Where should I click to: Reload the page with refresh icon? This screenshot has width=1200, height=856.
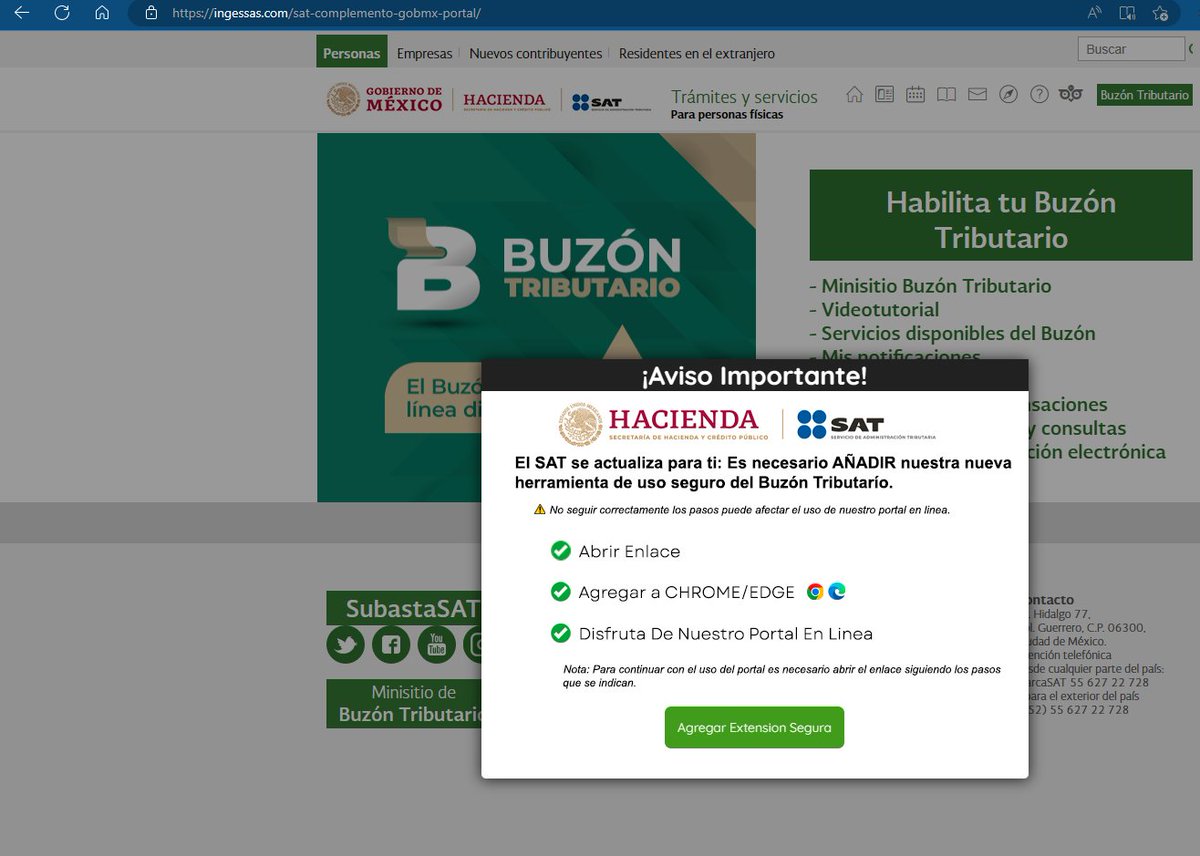62,13
